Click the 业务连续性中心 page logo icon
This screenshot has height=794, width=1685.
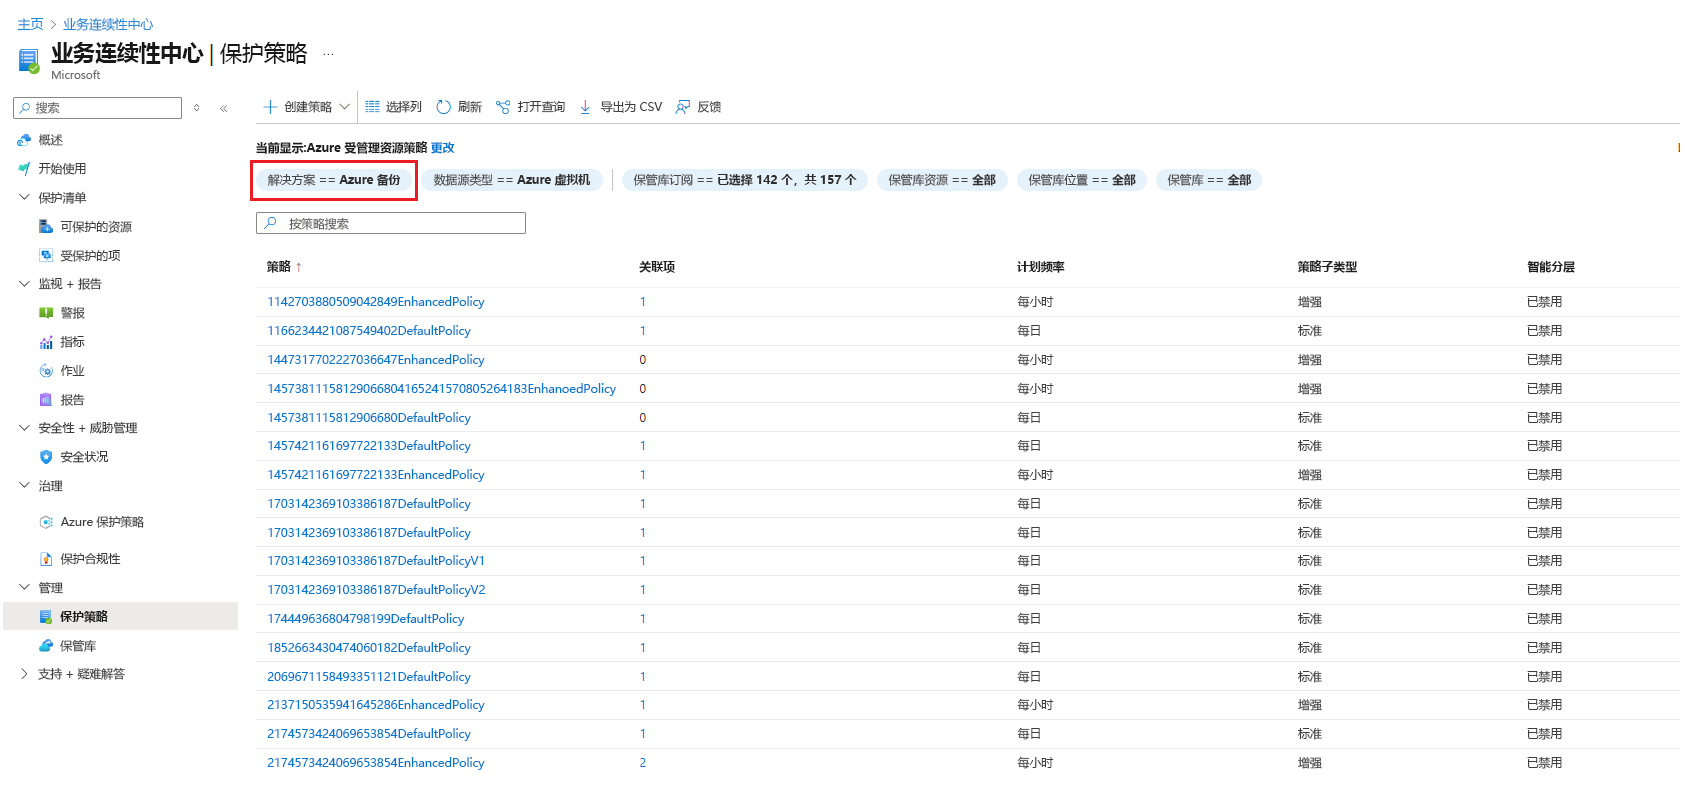(29, 61)
